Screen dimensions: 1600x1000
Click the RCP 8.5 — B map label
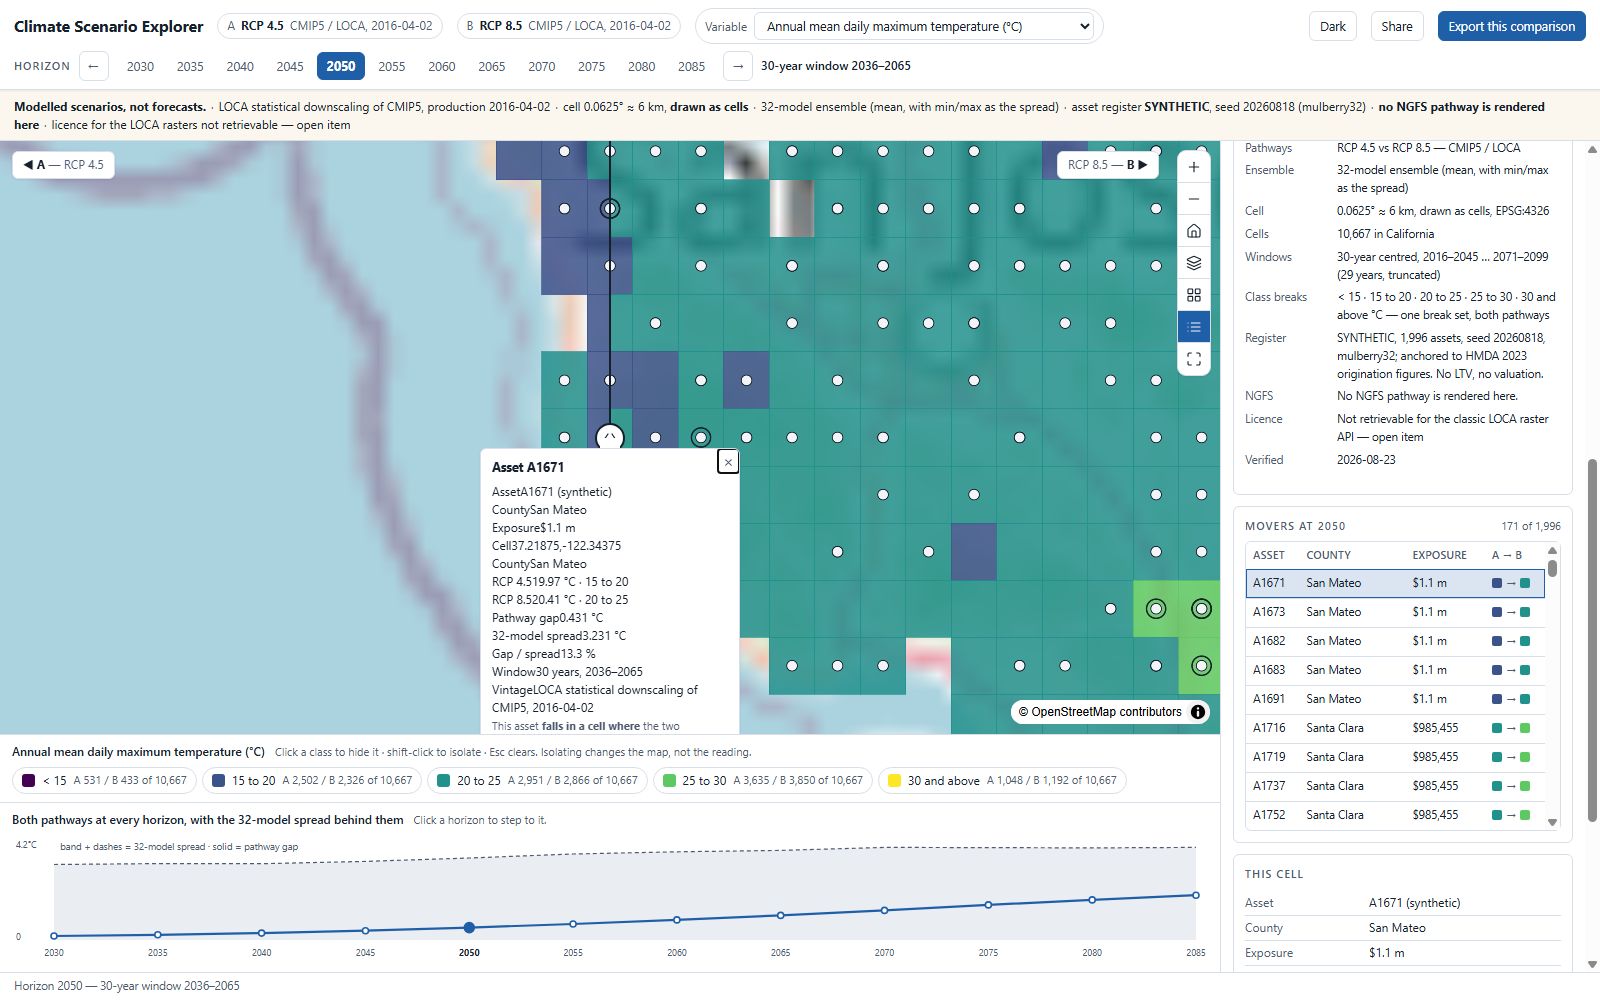[1108, 165]
